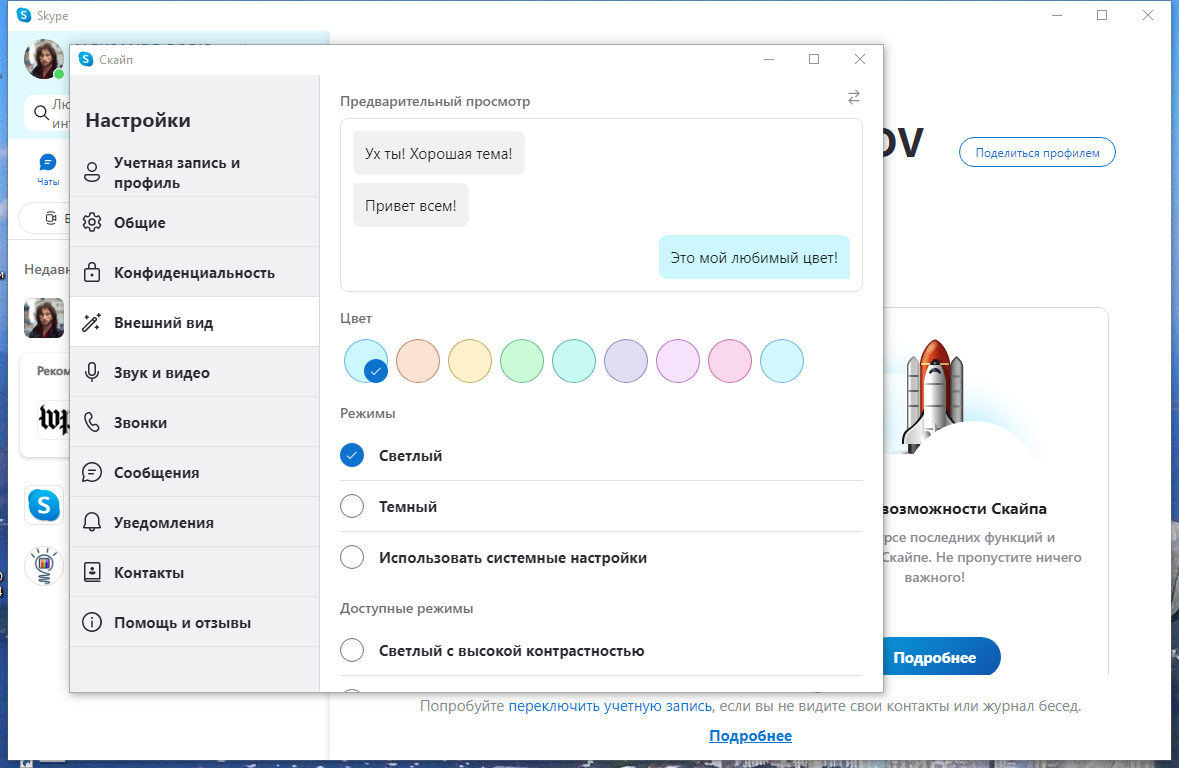Choose the salmon-orange color swatch
Viewport: 1179px width, 768px height.
coord(418,361)
